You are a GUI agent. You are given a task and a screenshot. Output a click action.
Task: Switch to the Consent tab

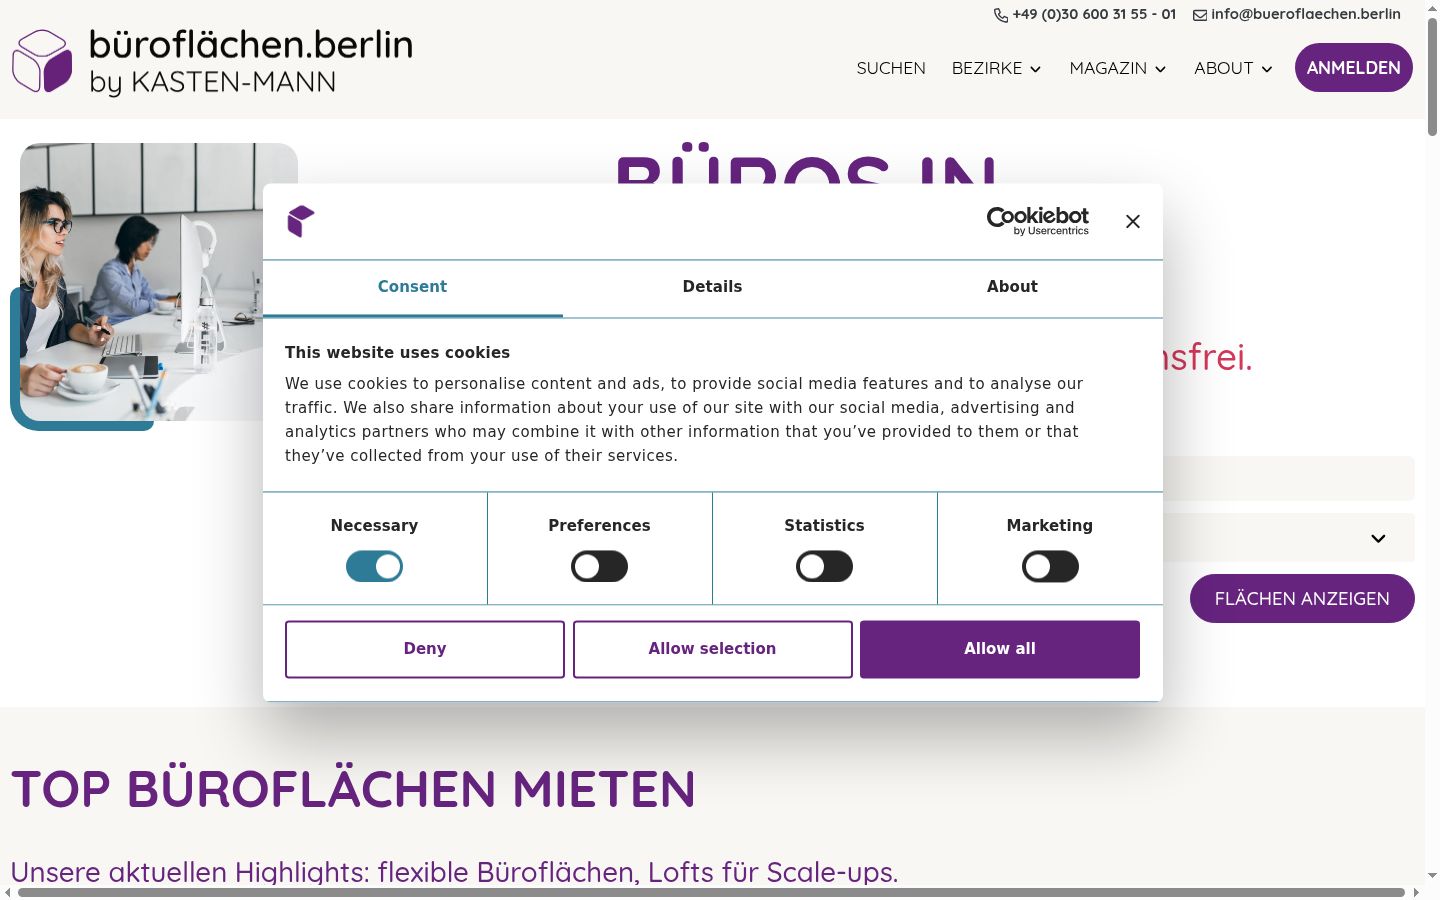click(412, 287)
